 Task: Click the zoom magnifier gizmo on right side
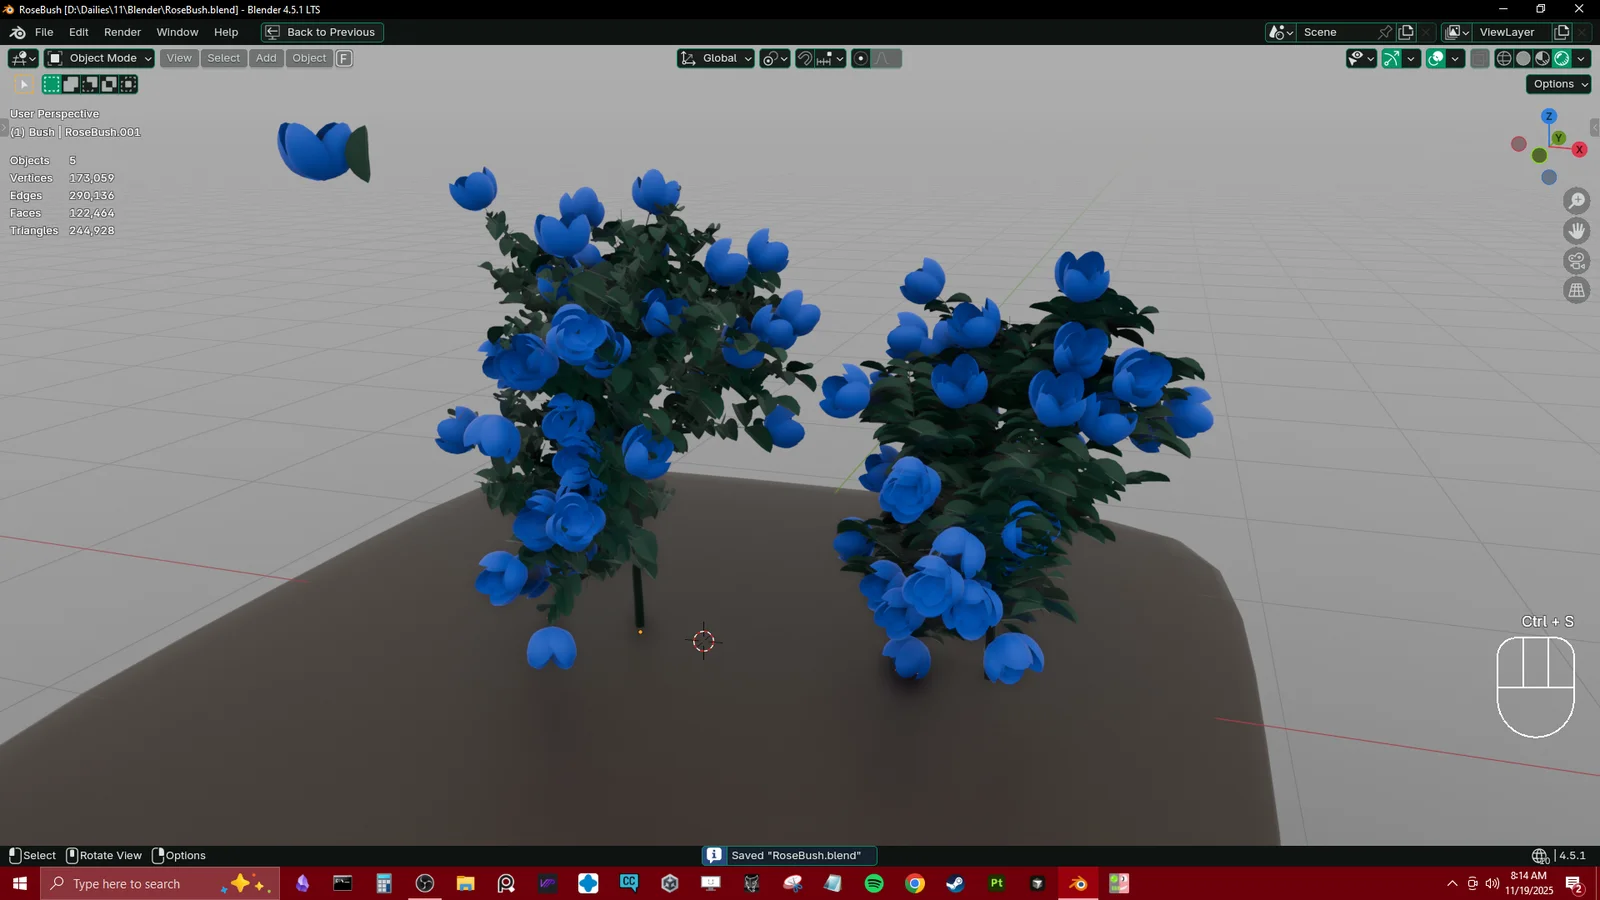(x=1577, y=200)
